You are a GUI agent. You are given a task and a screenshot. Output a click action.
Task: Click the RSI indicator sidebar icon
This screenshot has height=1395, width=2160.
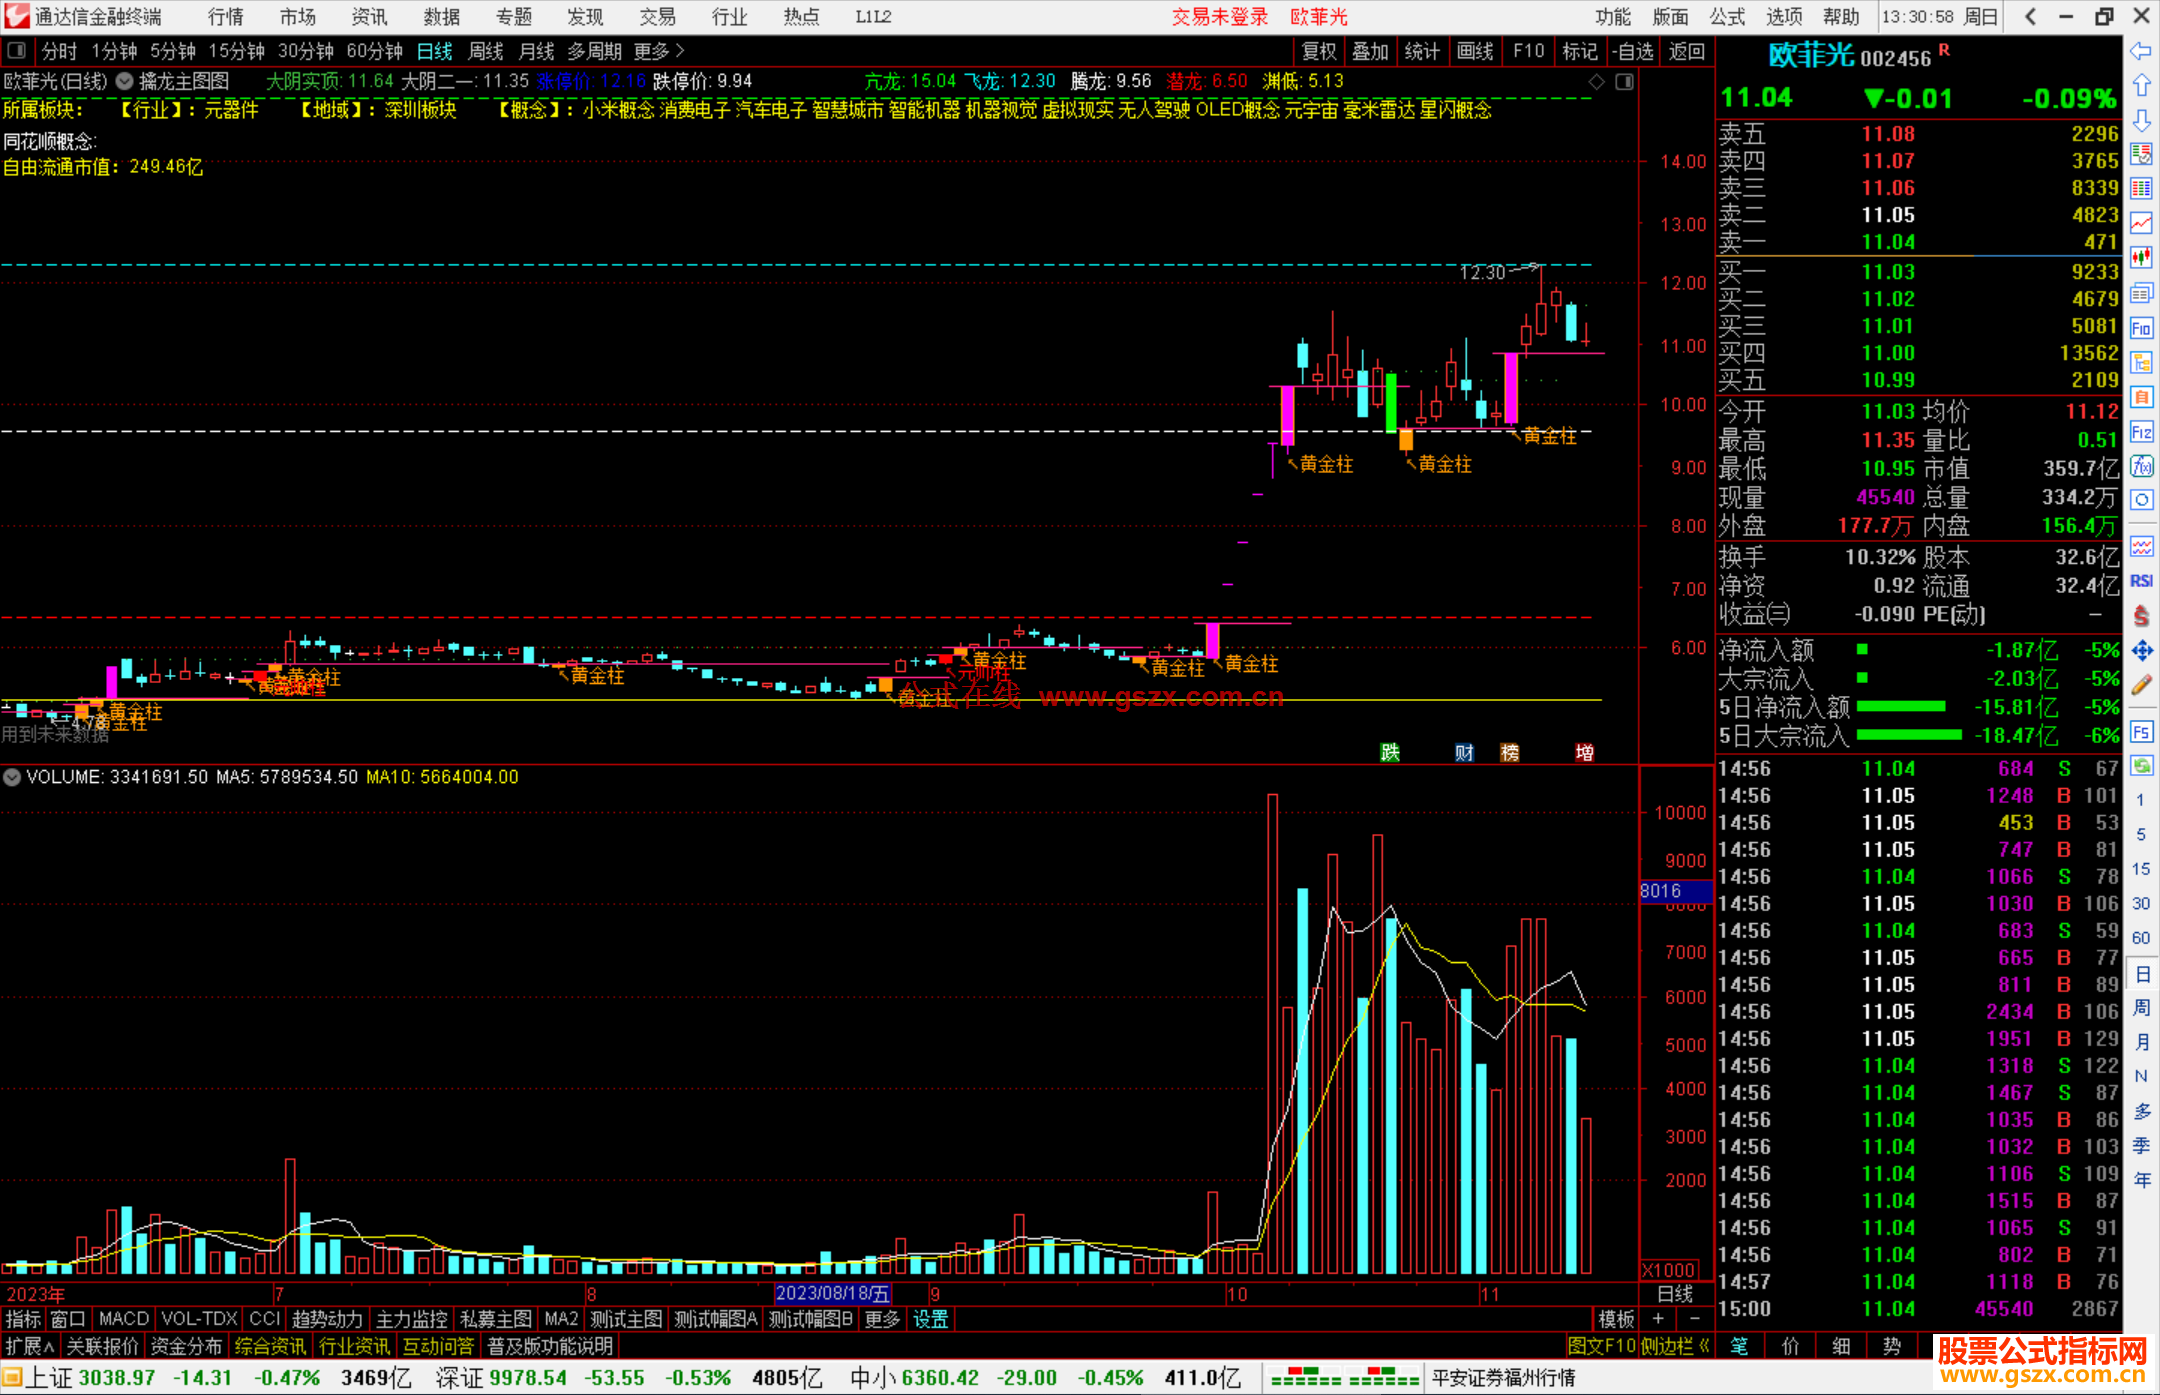point(2141,581)
